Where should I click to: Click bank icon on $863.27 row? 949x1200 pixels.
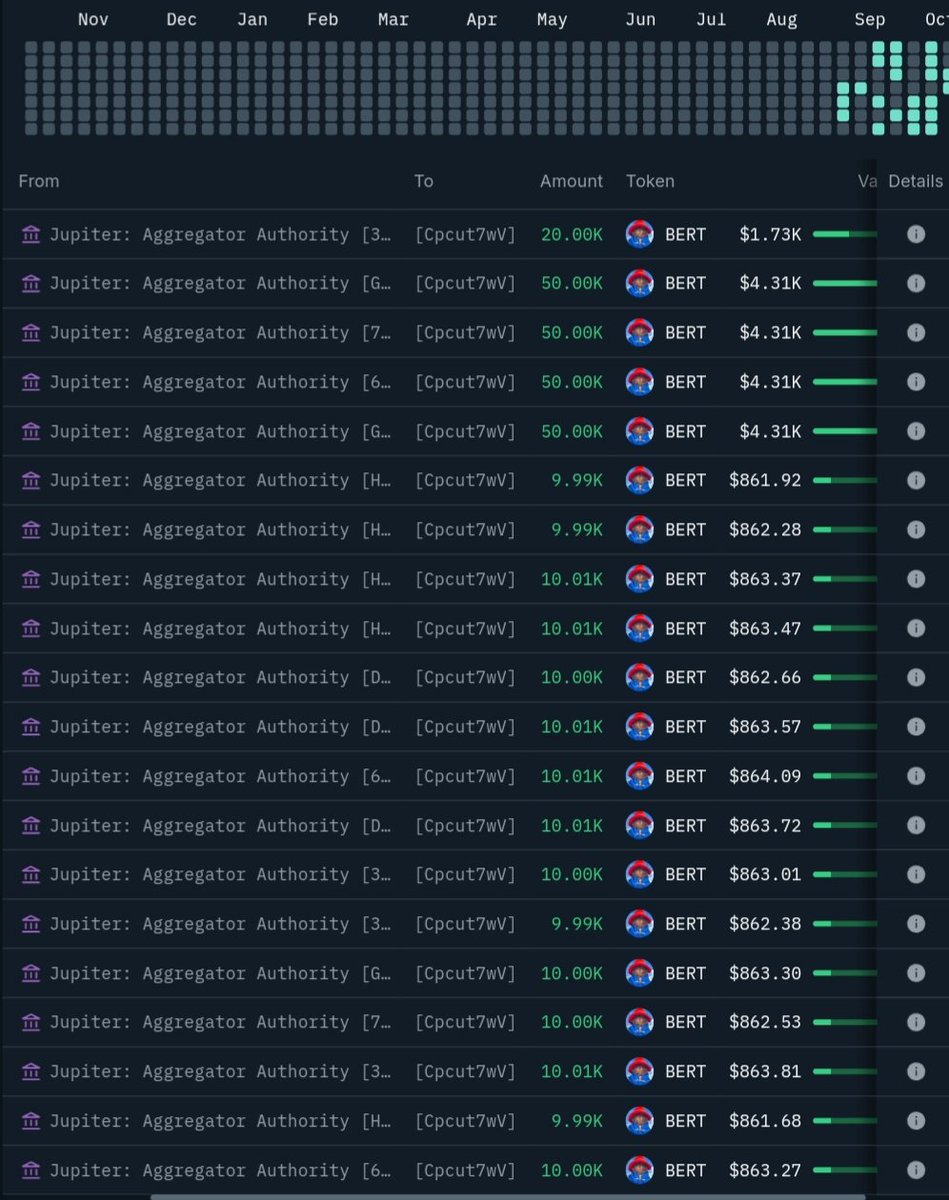31,1170
